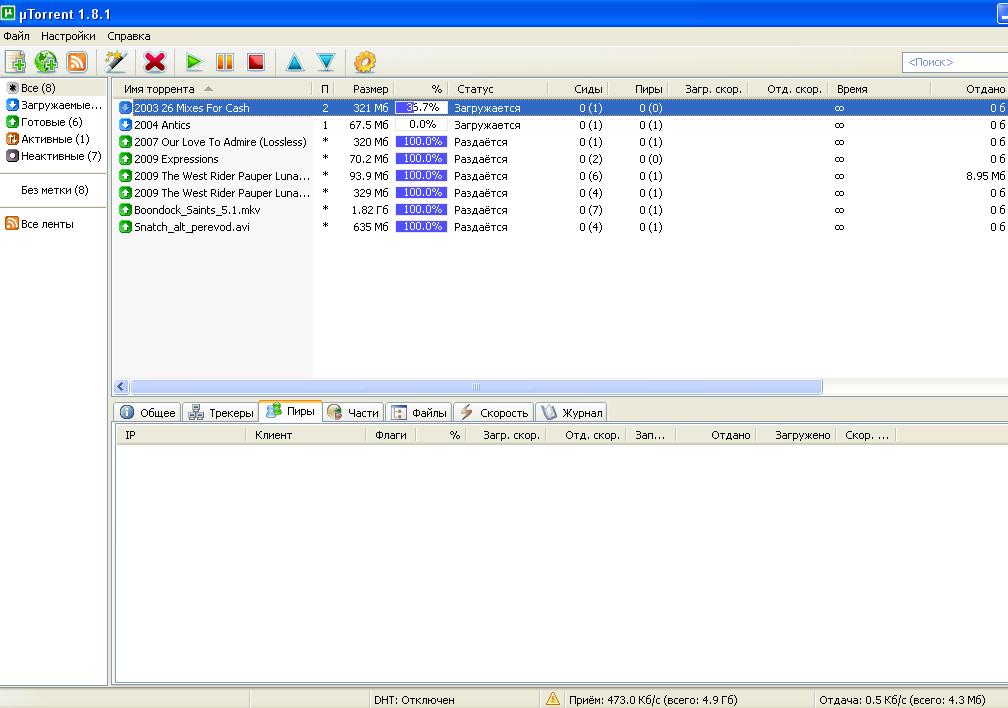Sort peers by Клиент column header
1008x708 pixels.
305,435
